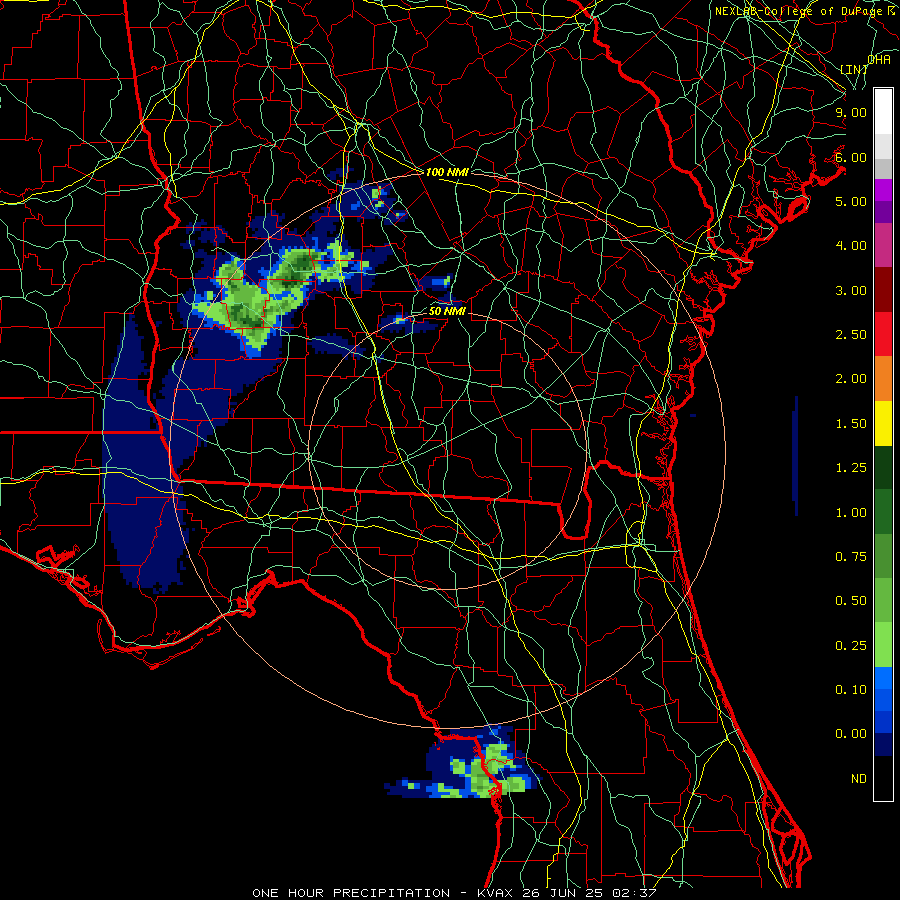Click the '2.50' legend value

(x=851, y=335)
